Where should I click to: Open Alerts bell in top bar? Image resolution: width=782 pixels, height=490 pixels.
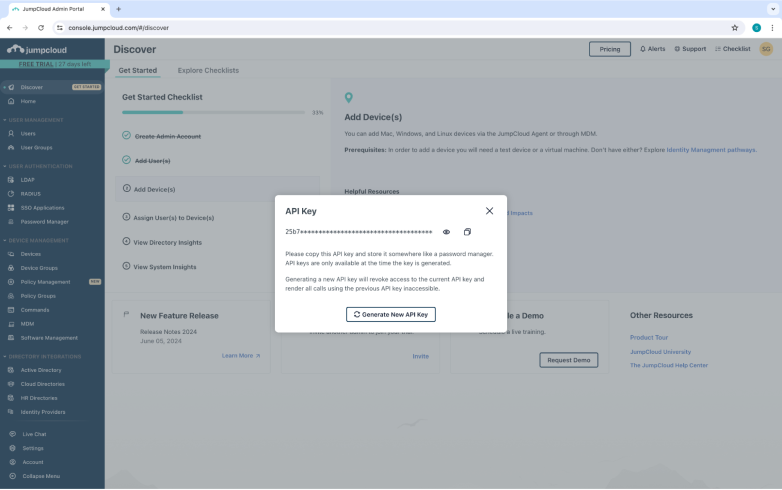652,49
